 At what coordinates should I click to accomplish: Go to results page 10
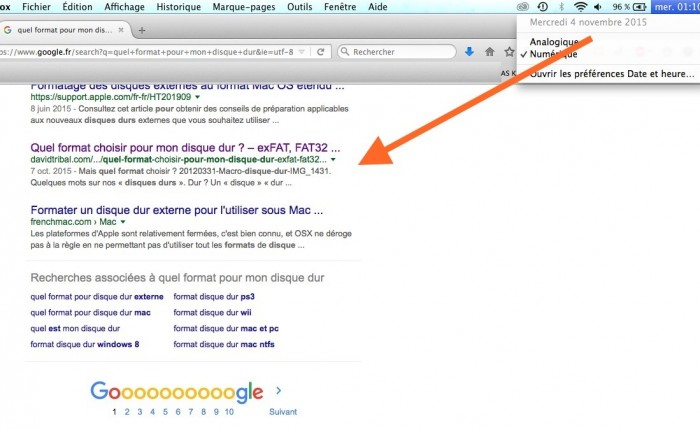tap(229, 412)
